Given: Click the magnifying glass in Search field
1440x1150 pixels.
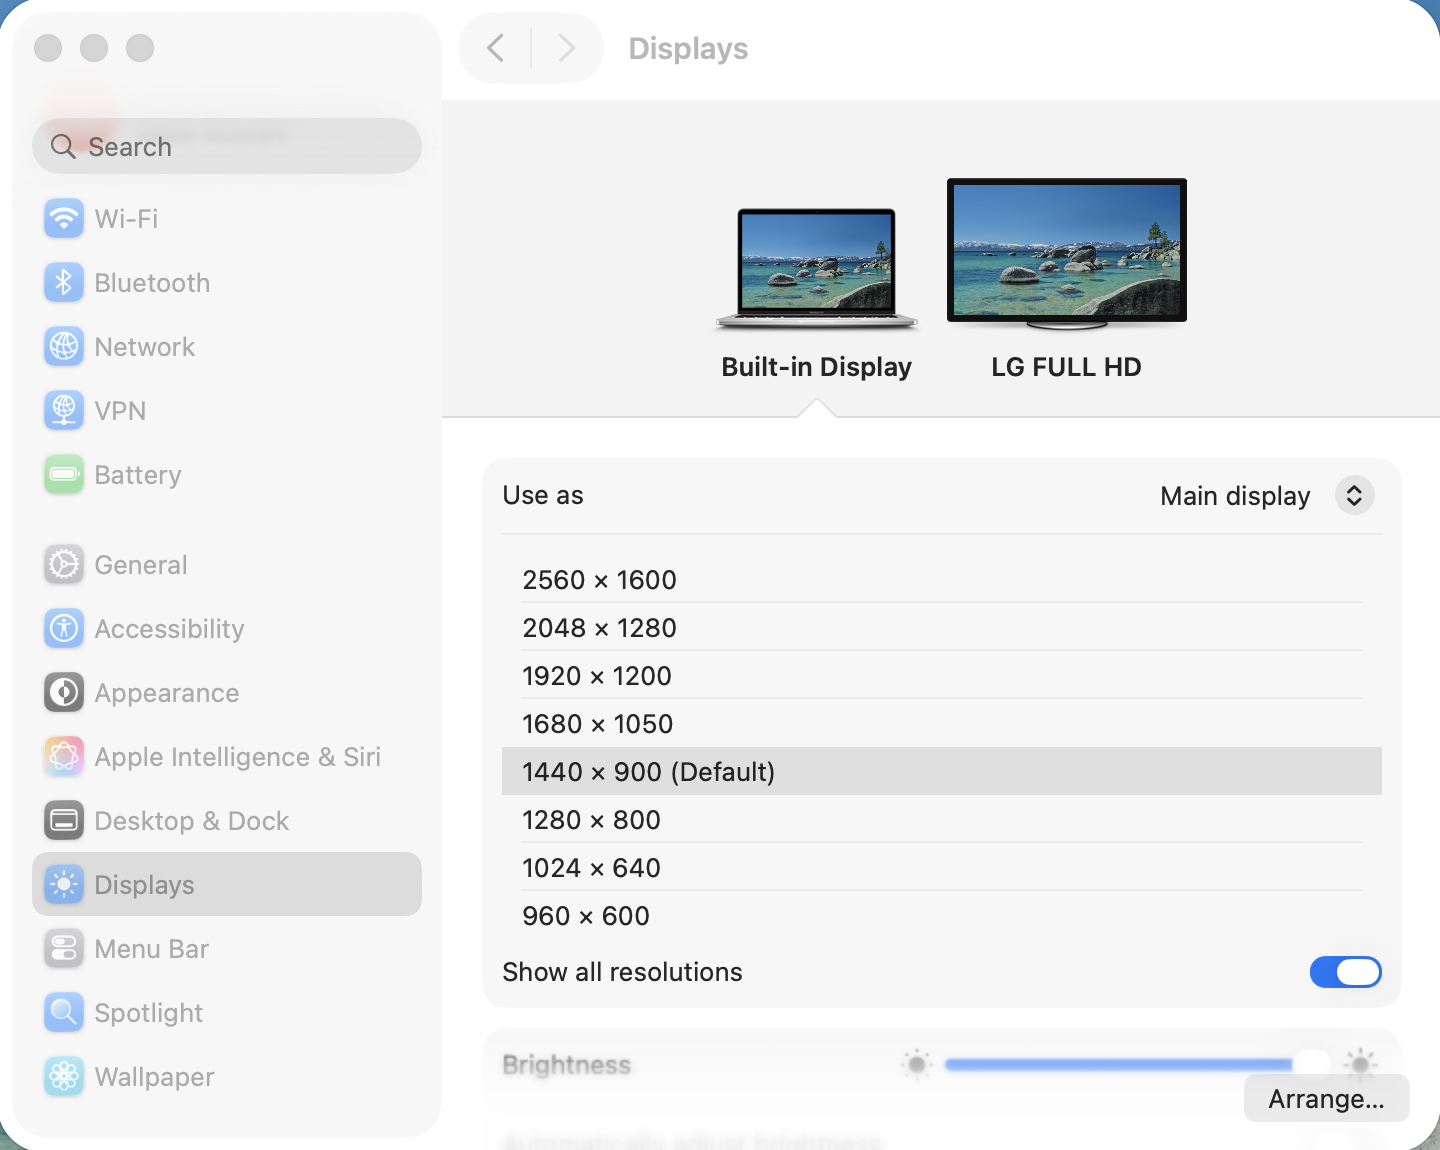Looking at the screenshot, I should point(63,147).
